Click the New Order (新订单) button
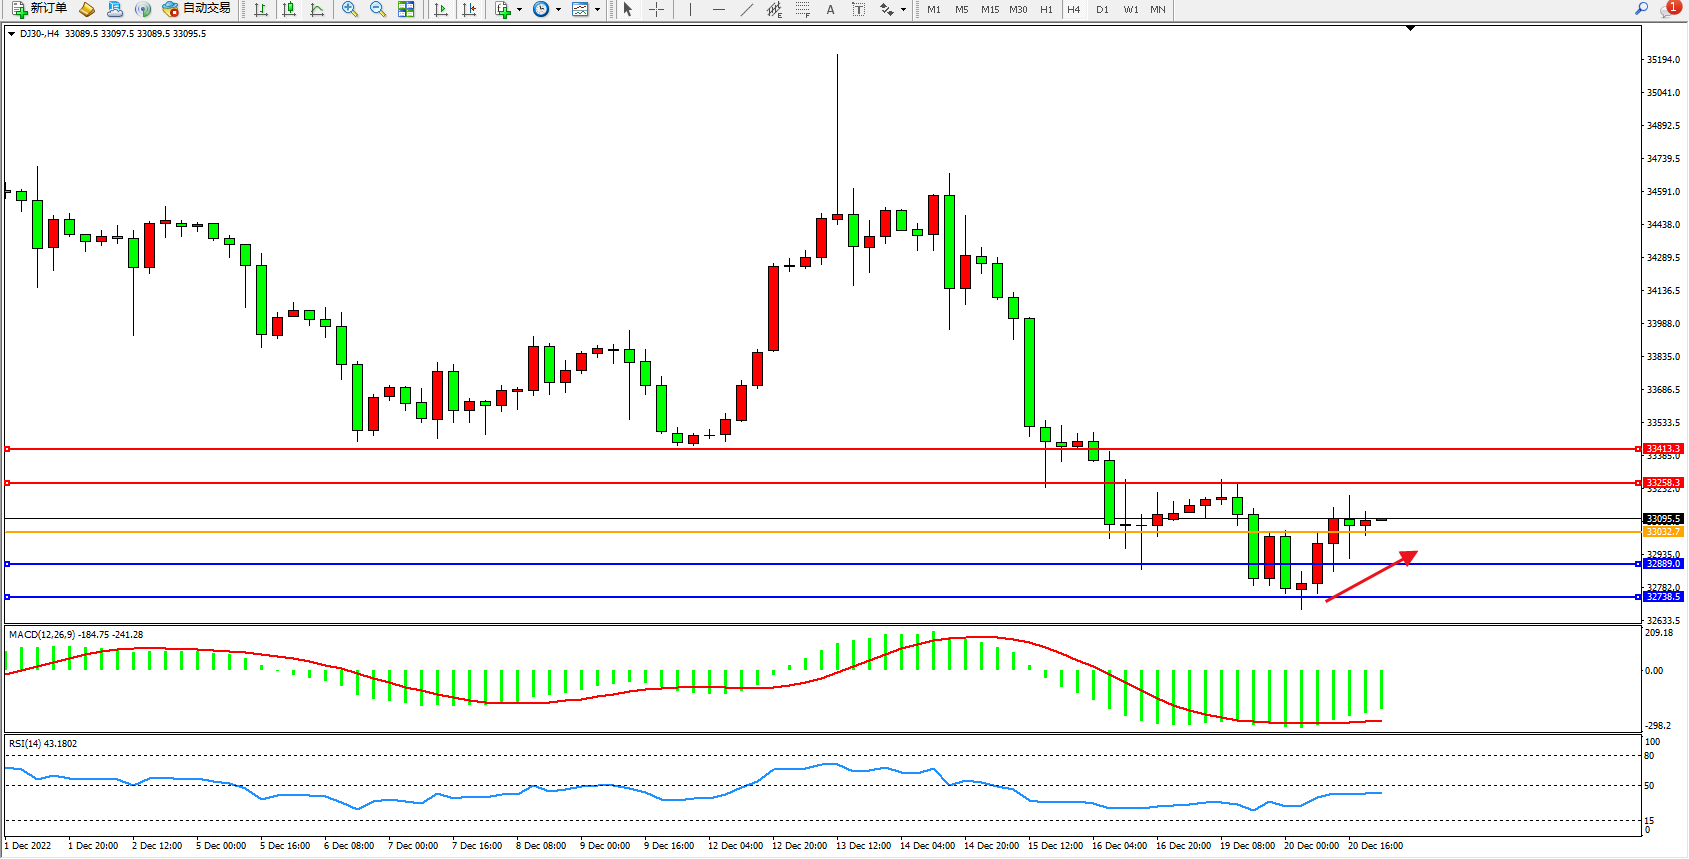1689x859 pixels. point(40,9)
